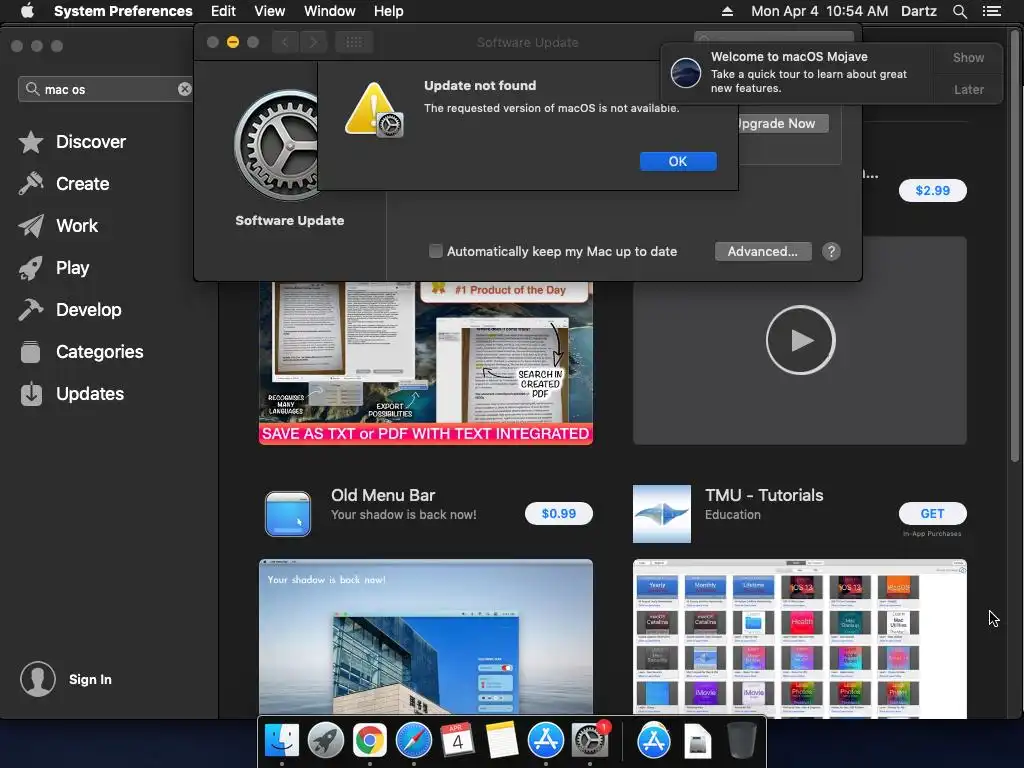Select the Create brush icon in sidebar
This screenshot has width=1024, height=768.
click(31, 184)
